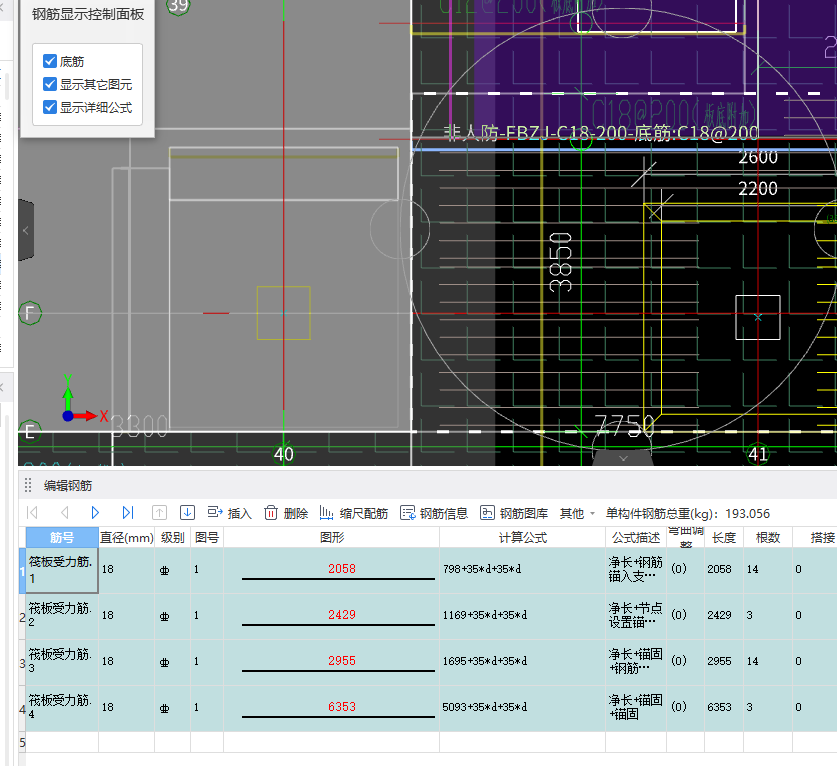This screenshot has height=766, width=837.
Task: Select 筏板受力筋.1 name cell
Action: [x=62, y=570]
